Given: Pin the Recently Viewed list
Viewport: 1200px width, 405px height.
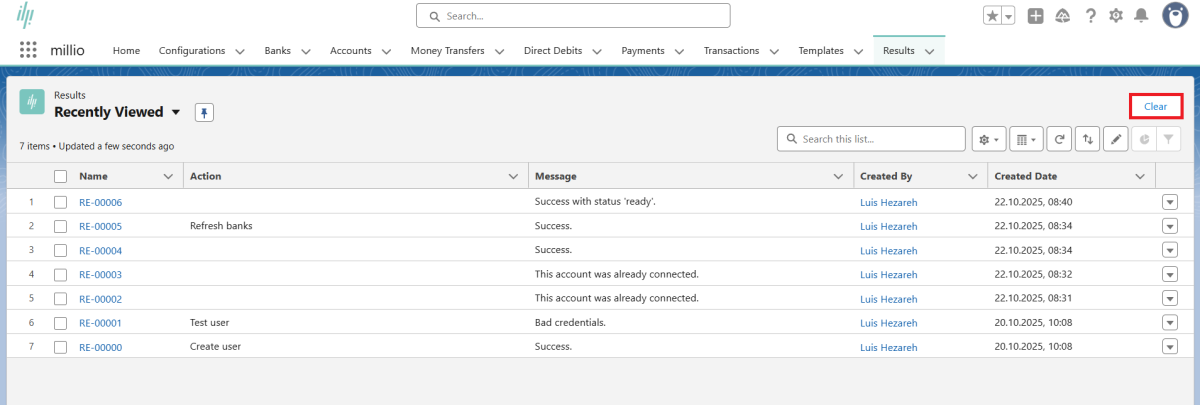Looking at the screenshot, I should pyautogui.click(x=204, y=112).
